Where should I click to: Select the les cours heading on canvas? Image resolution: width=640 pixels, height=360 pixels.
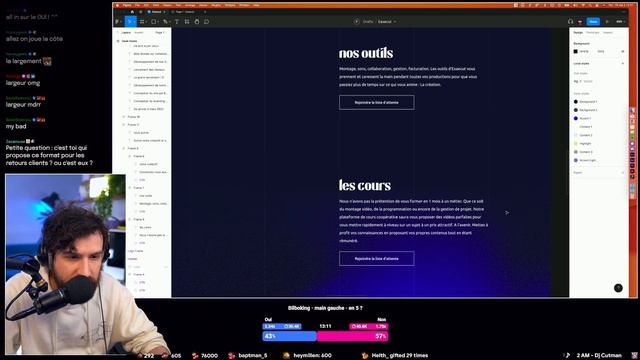tap(364, 185)
